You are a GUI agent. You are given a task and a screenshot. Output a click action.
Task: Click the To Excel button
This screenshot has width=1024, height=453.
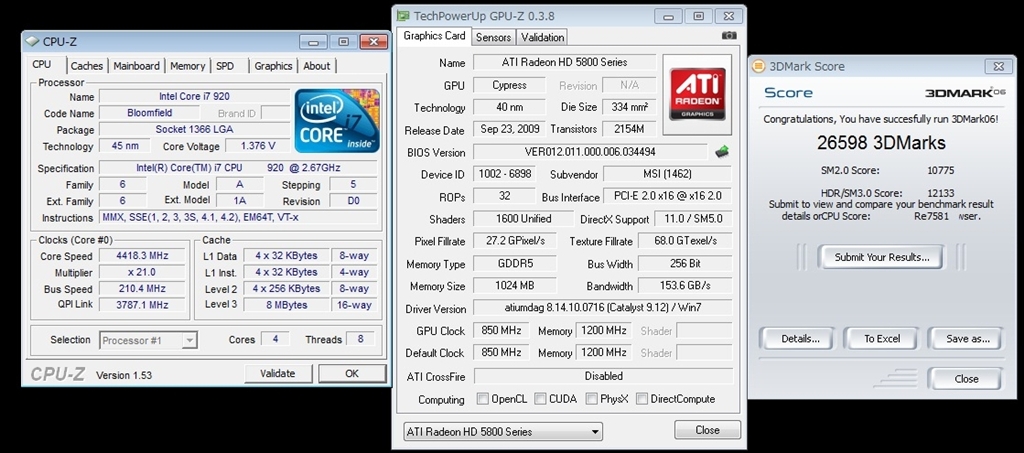pos(882,339)
